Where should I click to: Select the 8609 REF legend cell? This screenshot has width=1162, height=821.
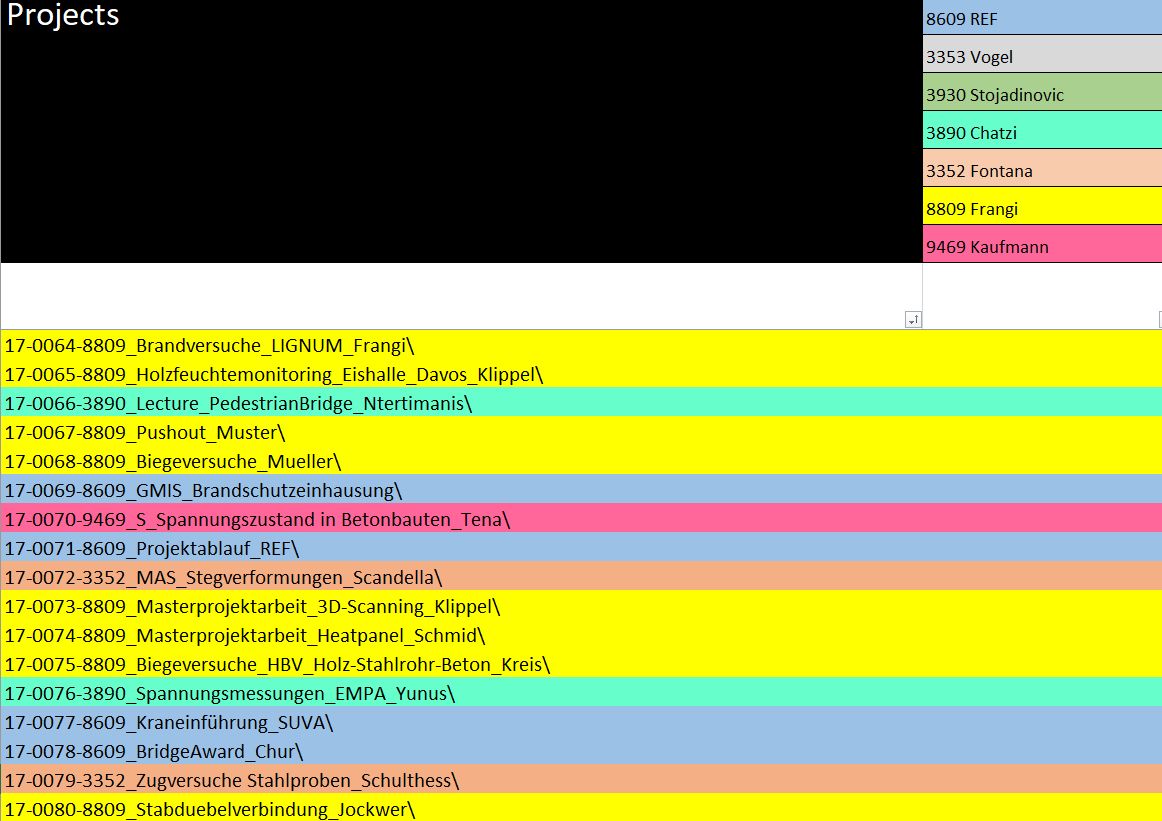point(1042,17)
